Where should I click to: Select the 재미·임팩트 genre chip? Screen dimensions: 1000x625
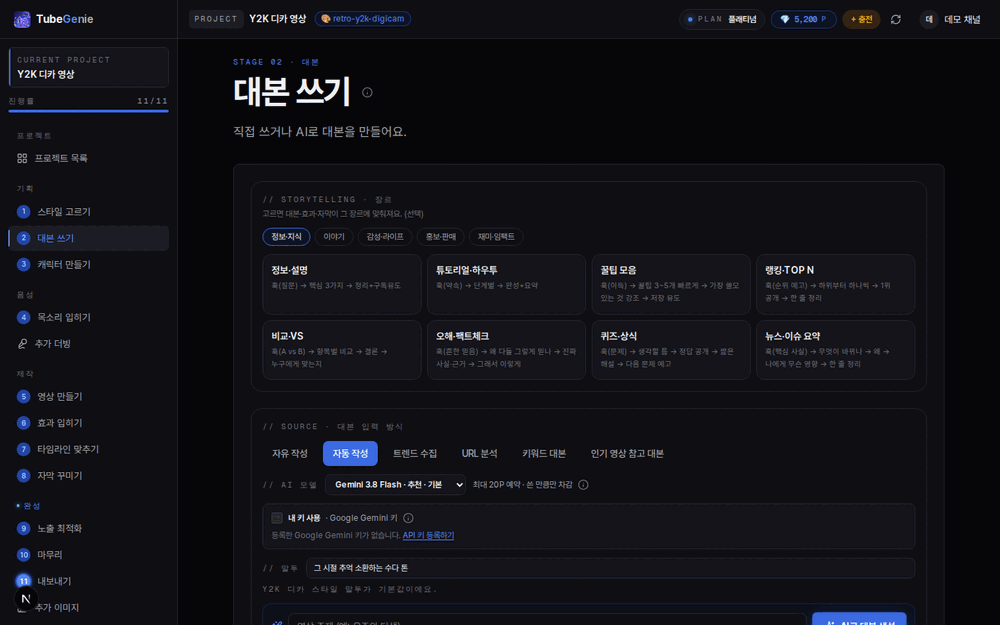click(x=496, y=237)
